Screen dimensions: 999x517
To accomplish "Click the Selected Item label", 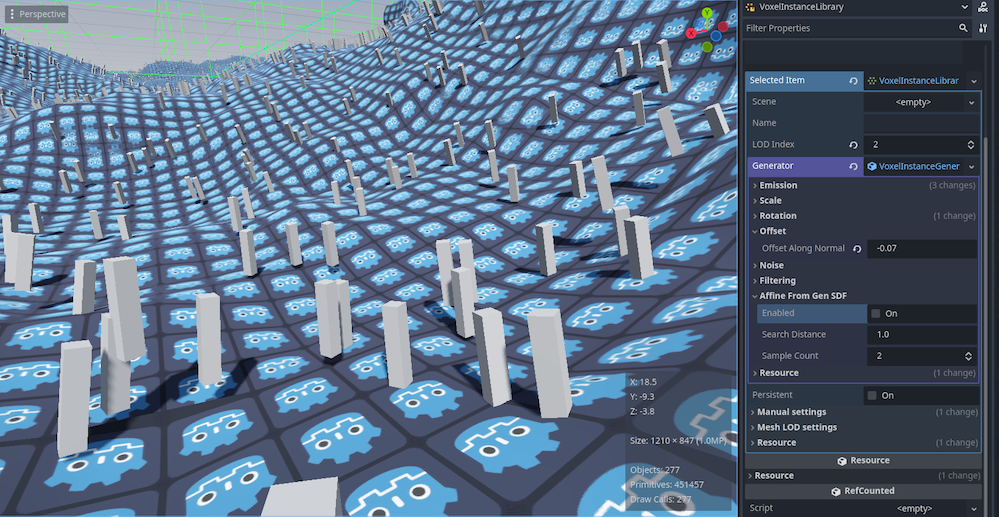I will point(777,80).
